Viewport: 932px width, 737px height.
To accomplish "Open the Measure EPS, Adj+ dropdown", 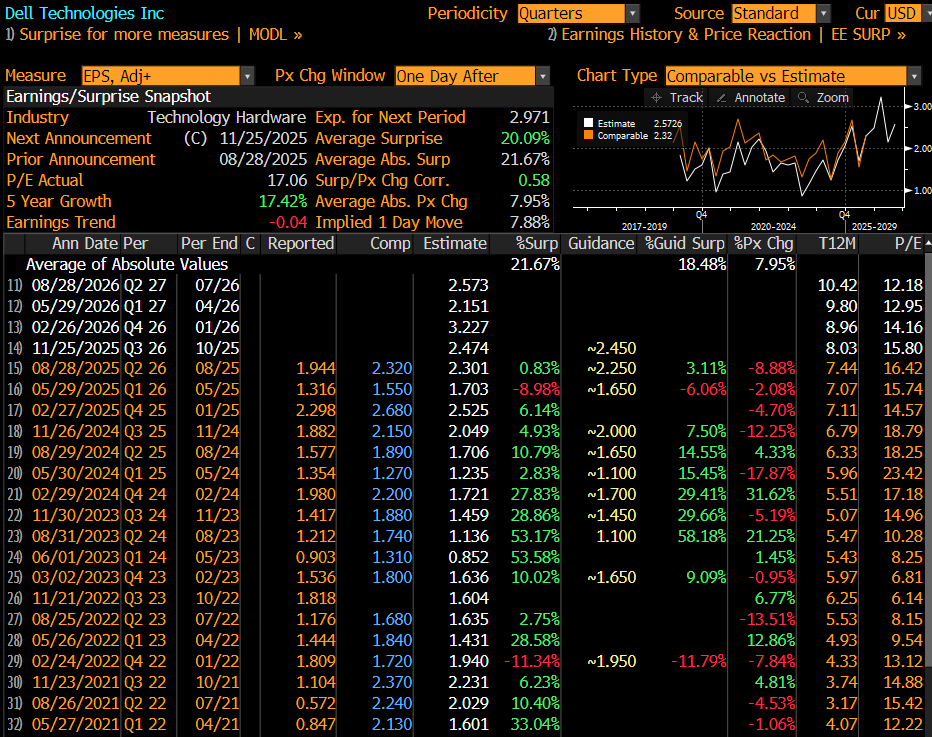I will 247,76.
